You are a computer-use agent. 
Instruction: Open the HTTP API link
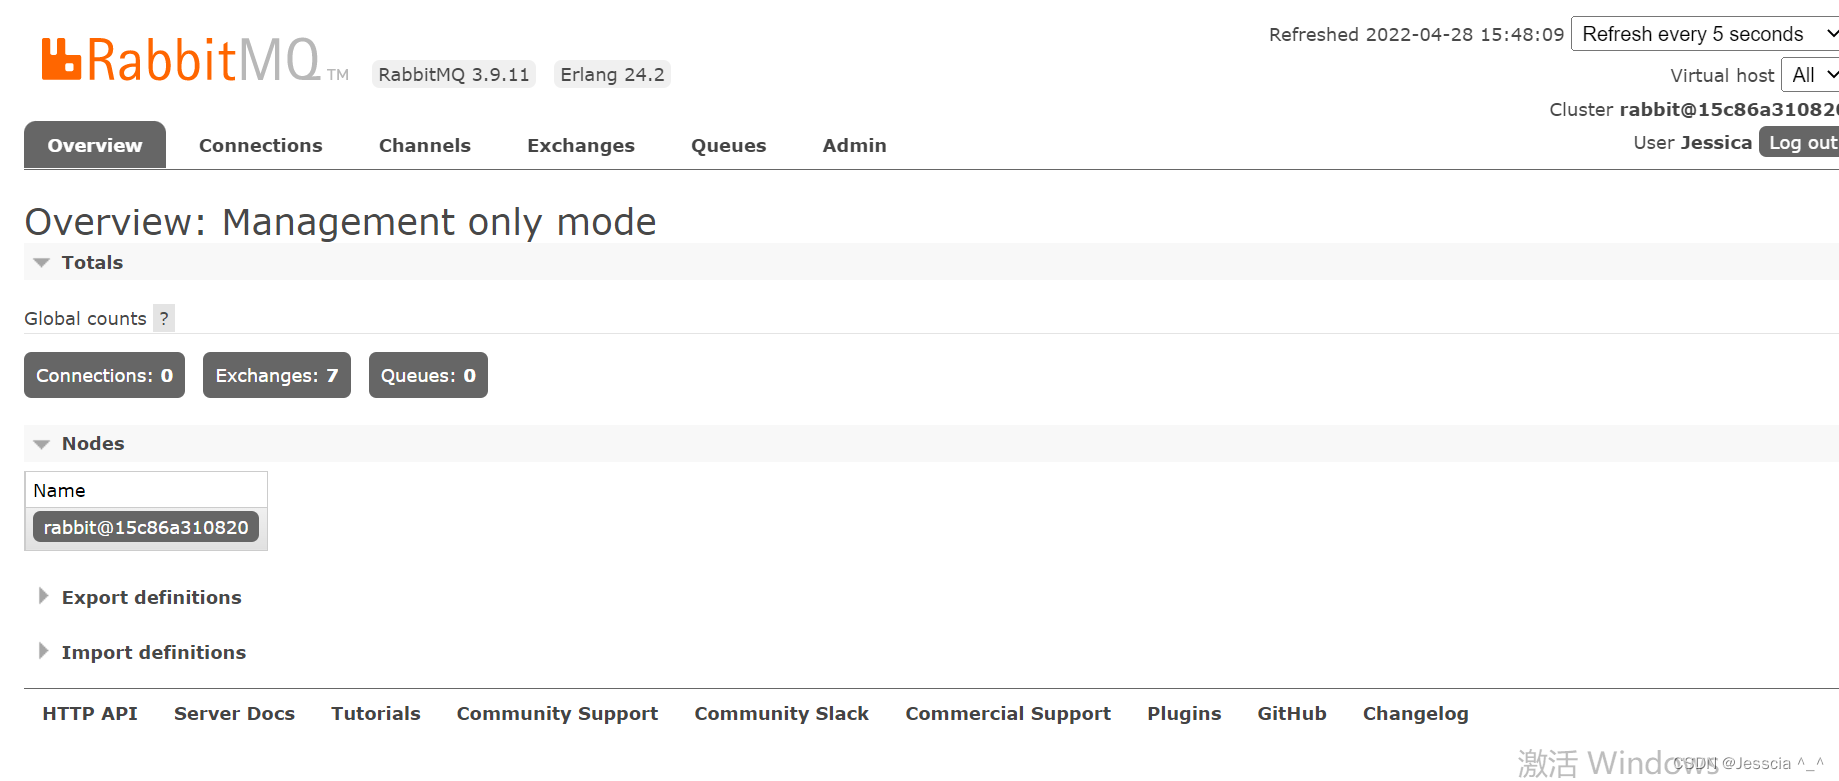pos(90,713)
